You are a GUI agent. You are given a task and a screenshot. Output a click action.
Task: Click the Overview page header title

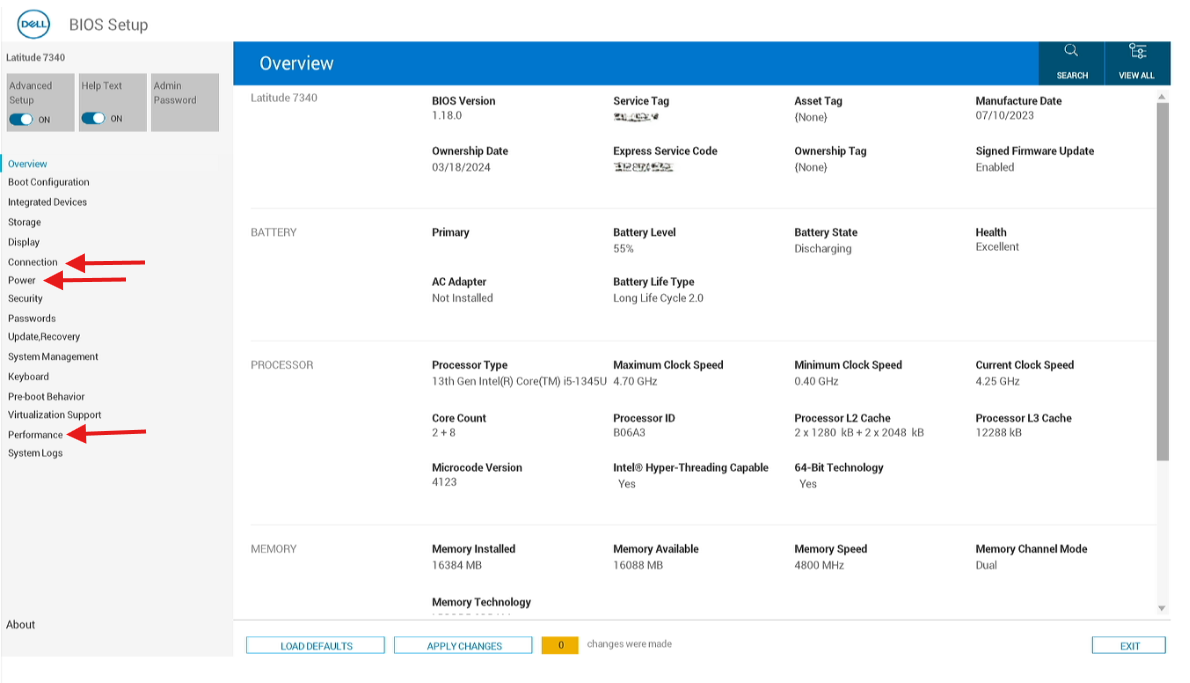tap(296, 64)
